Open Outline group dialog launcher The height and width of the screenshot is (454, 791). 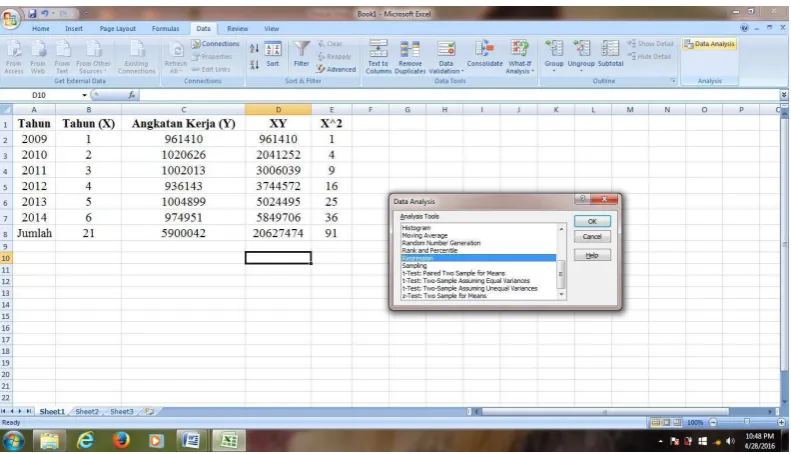(673, 81)
